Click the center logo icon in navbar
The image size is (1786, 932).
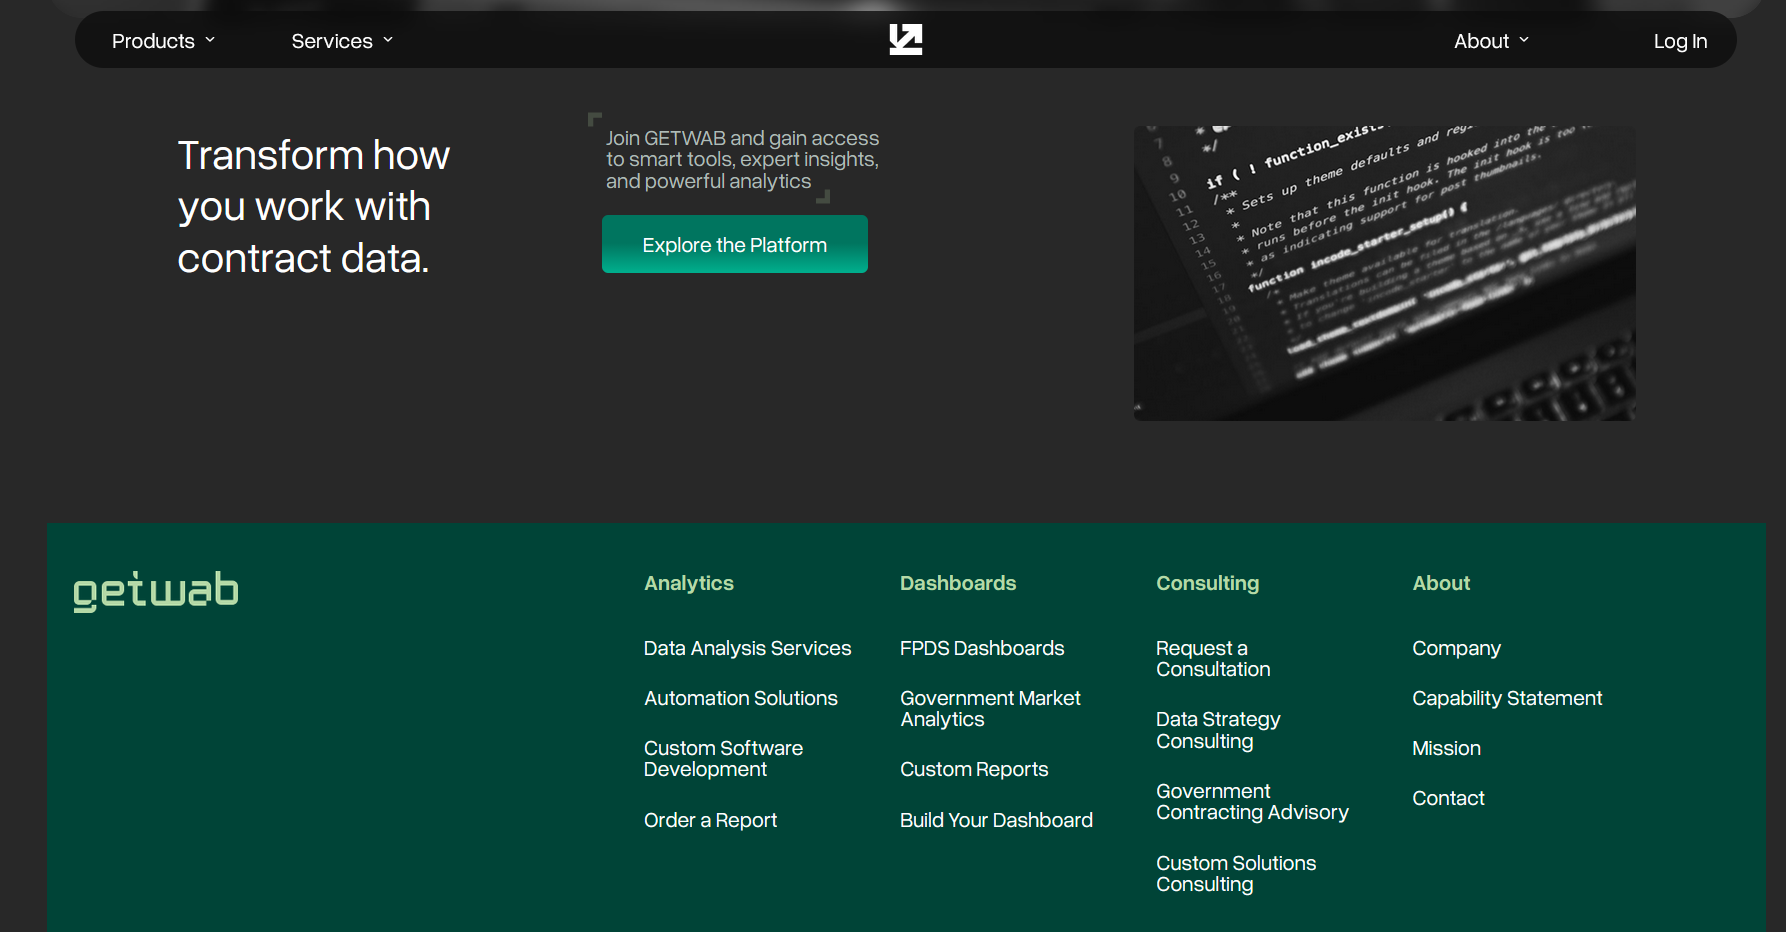click(905, 40)
